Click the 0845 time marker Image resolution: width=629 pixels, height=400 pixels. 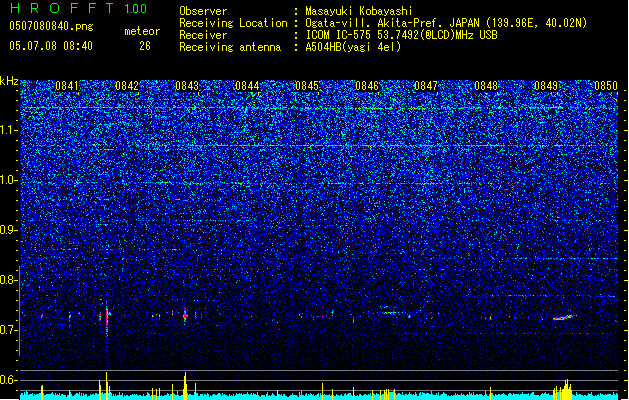tap(307, 86)
